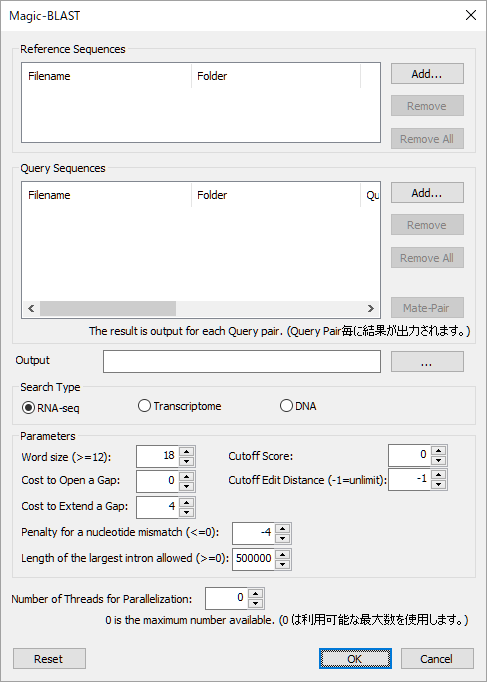Increase Cutoff Edit Distance value
This screenshot has width=487, height=682.
coord(438,475)
